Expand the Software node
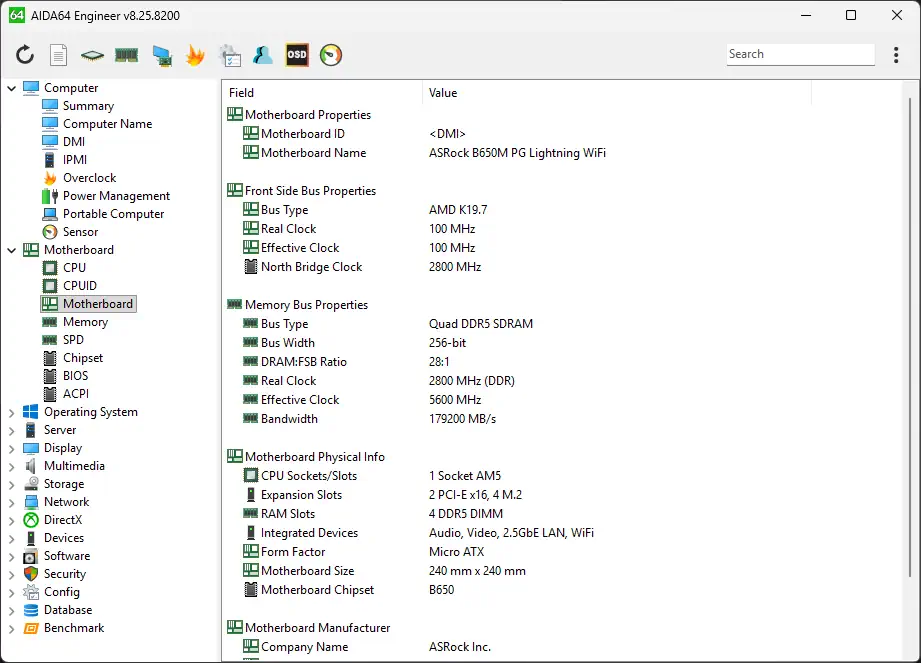 pos(11,557)
